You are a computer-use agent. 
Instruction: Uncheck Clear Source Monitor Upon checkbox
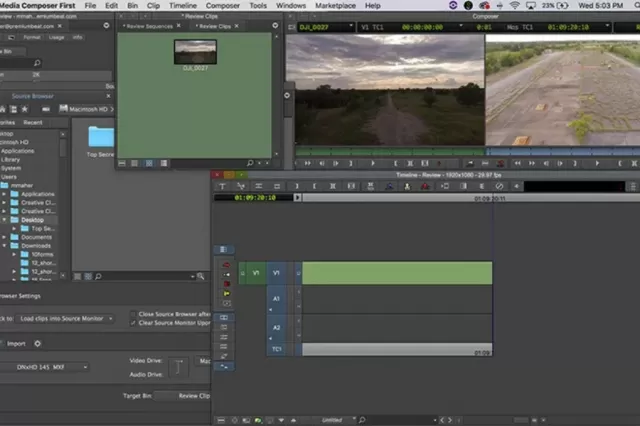point(133,323)
